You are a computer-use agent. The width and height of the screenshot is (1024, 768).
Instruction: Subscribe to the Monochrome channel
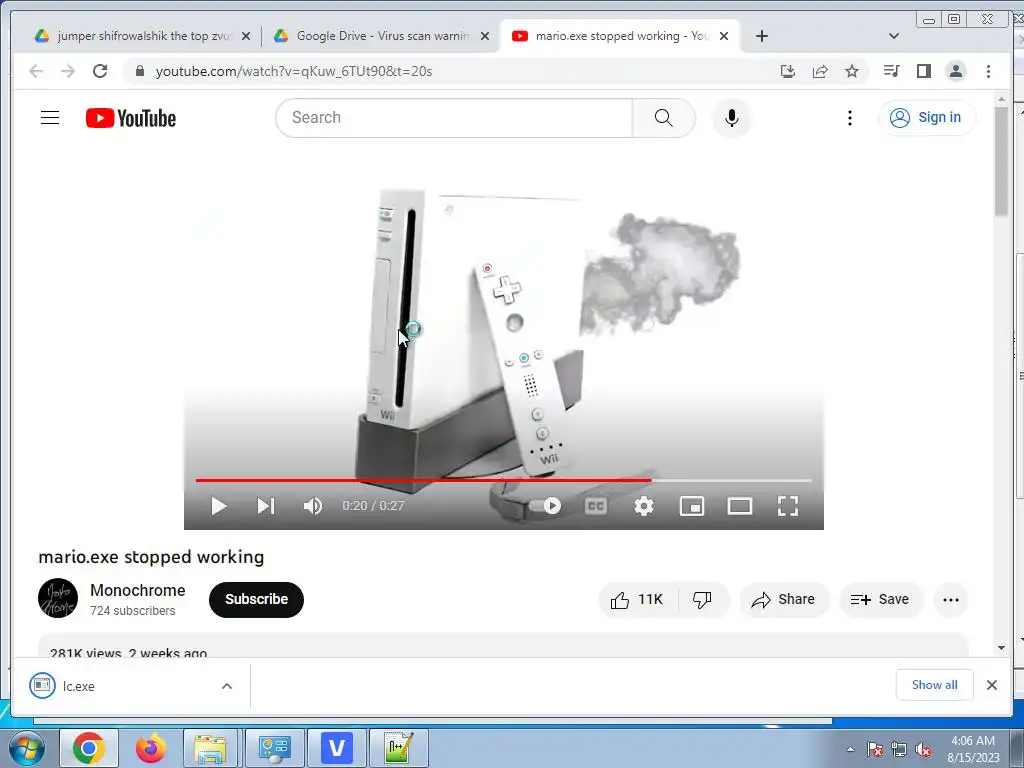tap(256, 600)
